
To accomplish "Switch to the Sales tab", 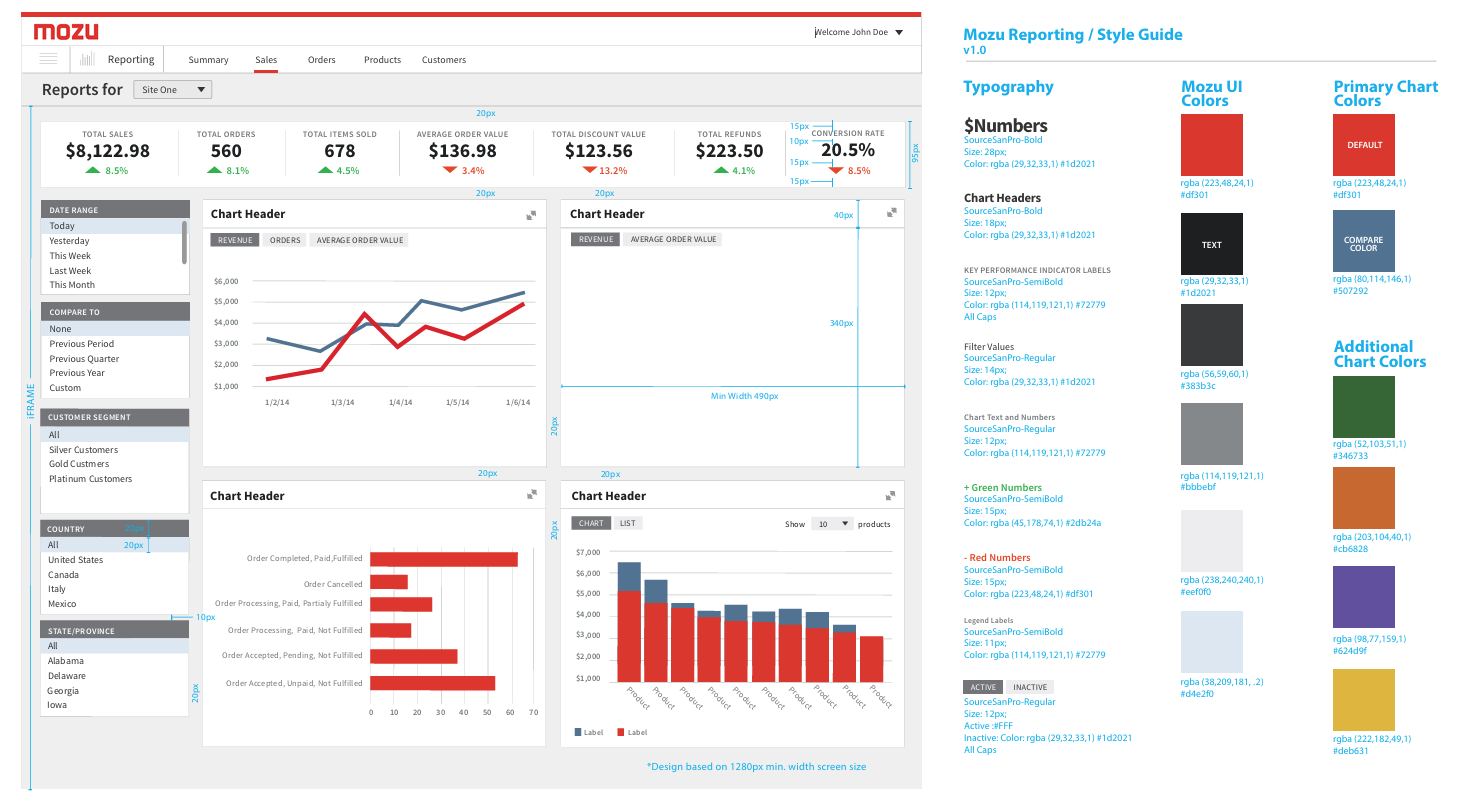I will pyautogui.click(x=266, y=60).
